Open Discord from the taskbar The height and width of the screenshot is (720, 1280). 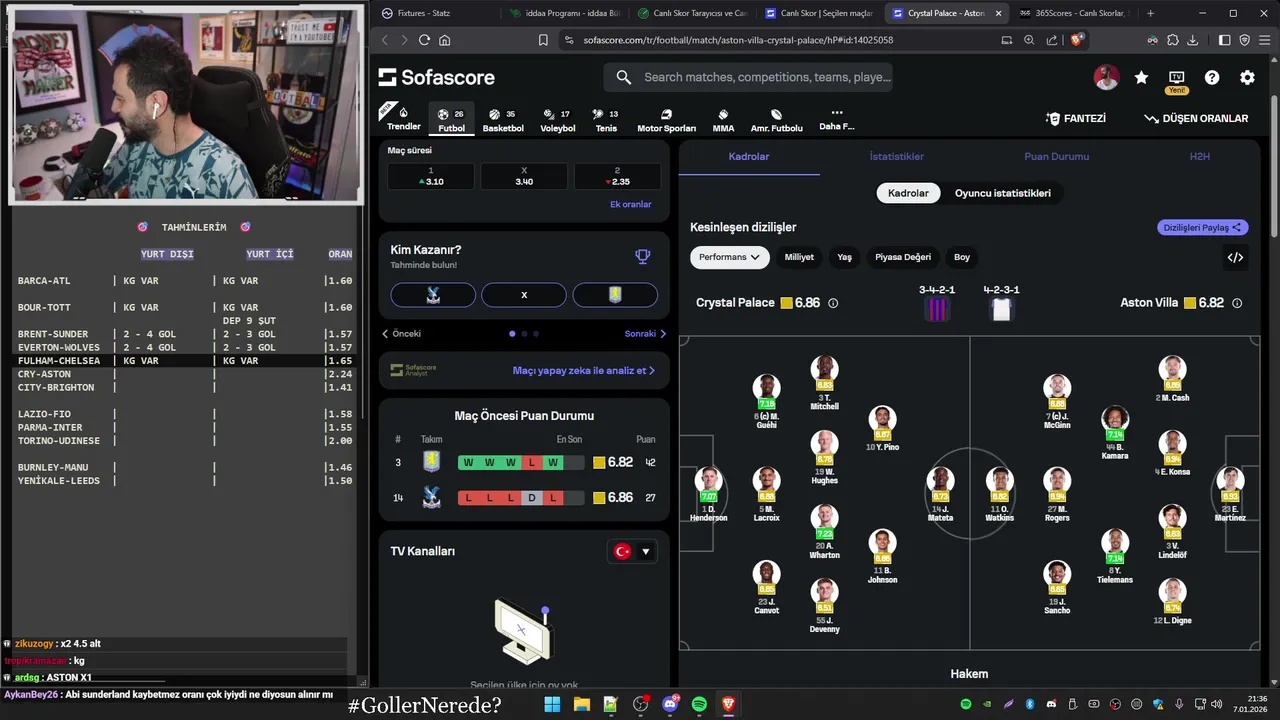coord(670,705)
